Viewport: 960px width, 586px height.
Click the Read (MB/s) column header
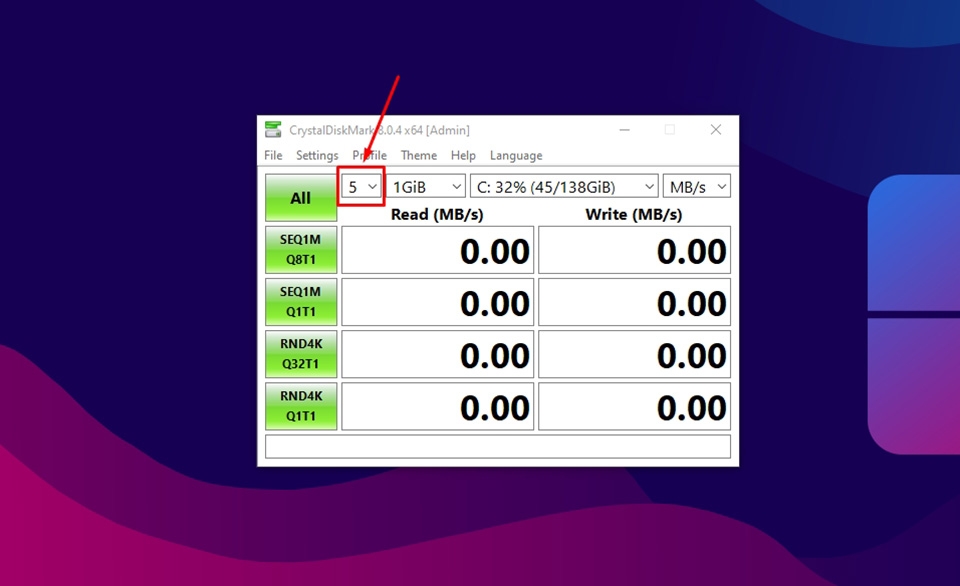pyautogui.click(x=437, y=214)
